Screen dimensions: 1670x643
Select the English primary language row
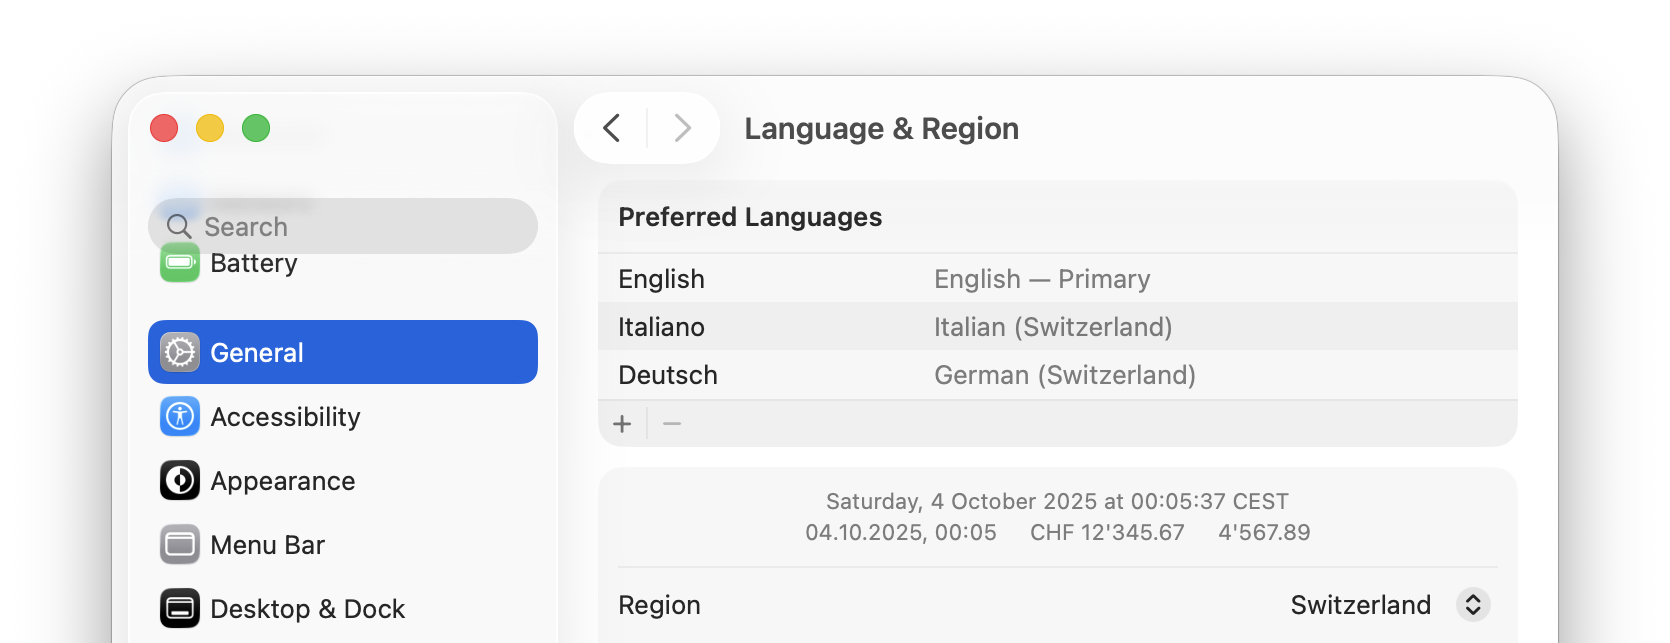pos(1056,279)
